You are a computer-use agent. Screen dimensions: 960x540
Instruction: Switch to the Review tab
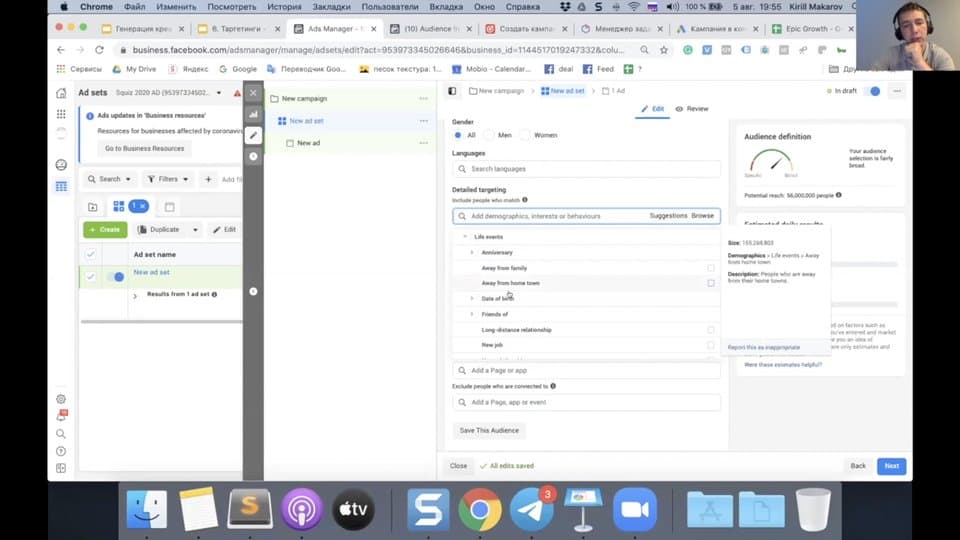point(692,109)
